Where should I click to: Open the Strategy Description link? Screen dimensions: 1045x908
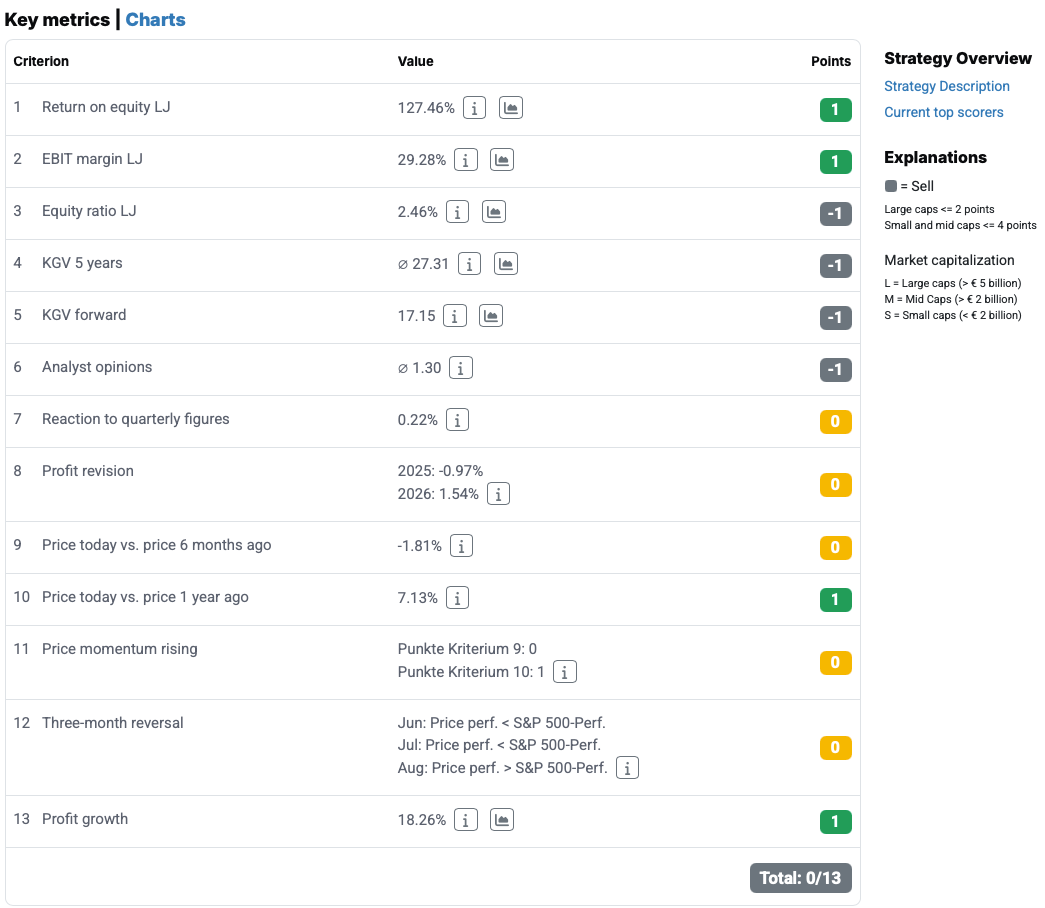(946, 87)
